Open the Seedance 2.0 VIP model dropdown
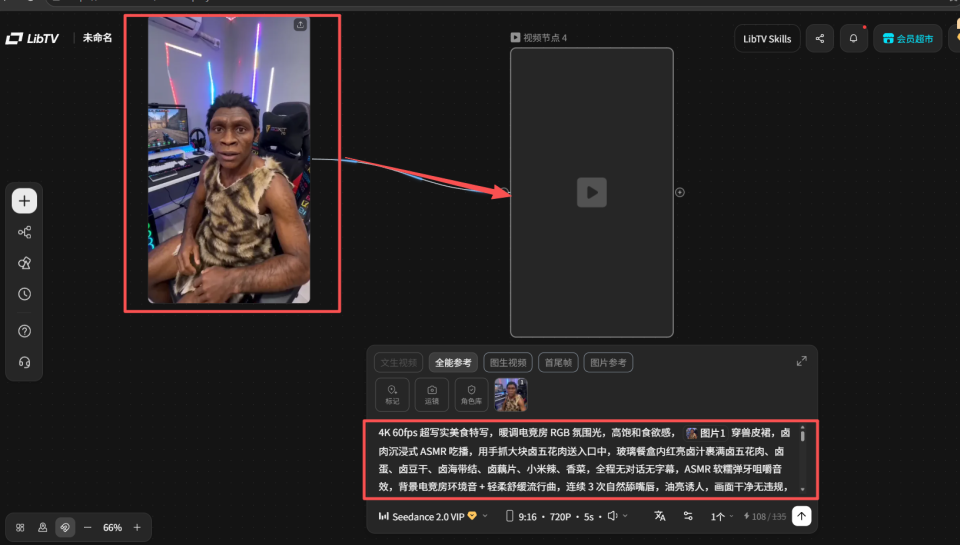960x545 pixels. (x=433, y=516)
